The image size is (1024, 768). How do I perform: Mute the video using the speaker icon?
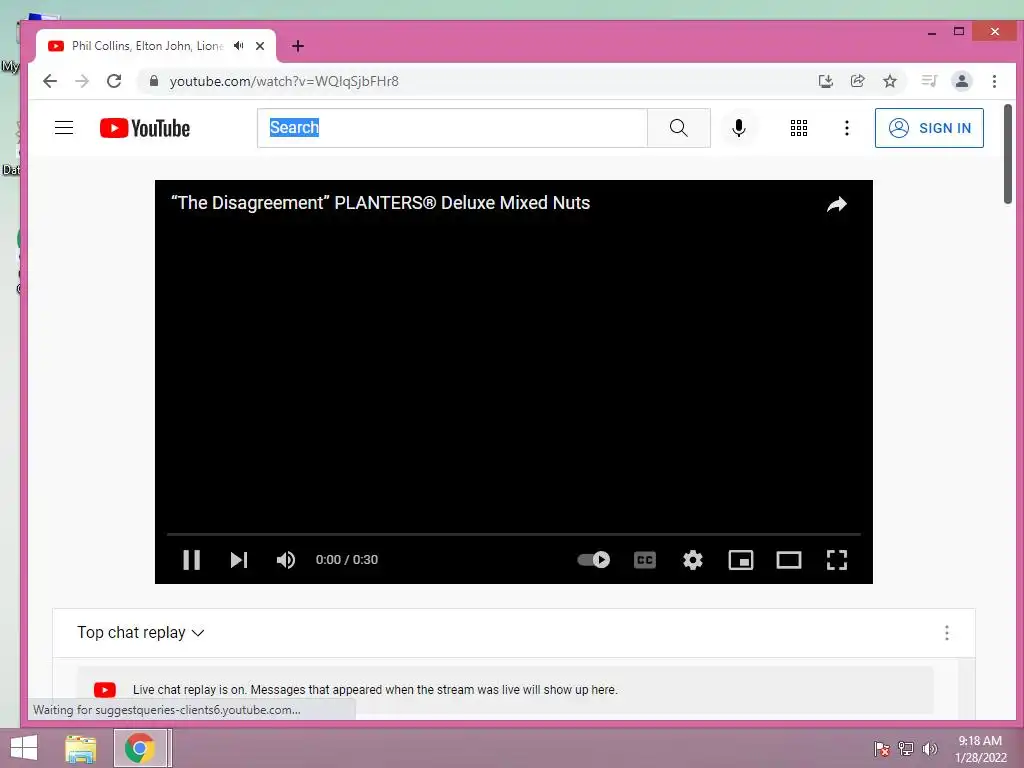(x=286, y=560)
